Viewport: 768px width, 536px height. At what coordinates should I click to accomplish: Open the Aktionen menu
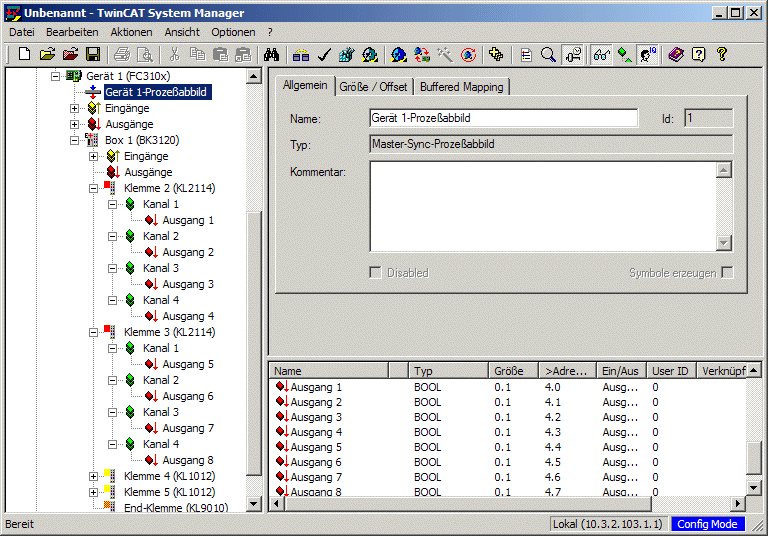tap(131, 32)
